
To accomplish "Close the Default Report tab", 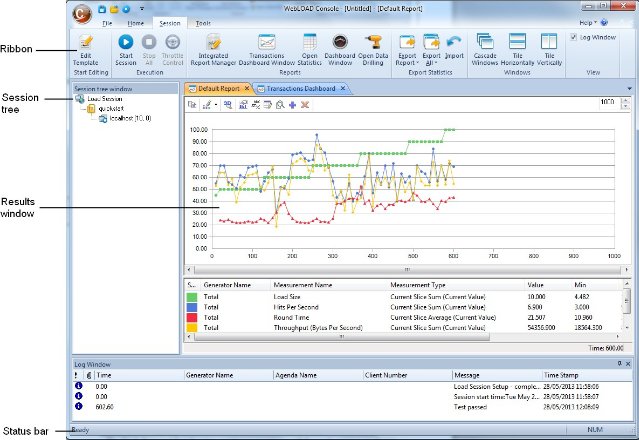I will coord(247,89).
